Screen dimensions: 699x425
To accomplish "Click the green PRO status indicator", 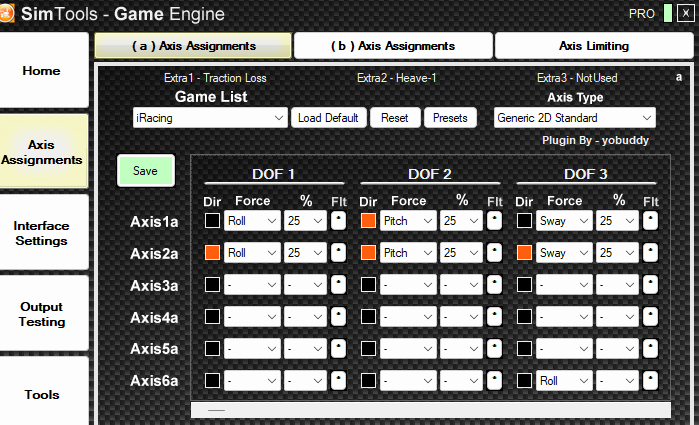I will tap(667, 13).
